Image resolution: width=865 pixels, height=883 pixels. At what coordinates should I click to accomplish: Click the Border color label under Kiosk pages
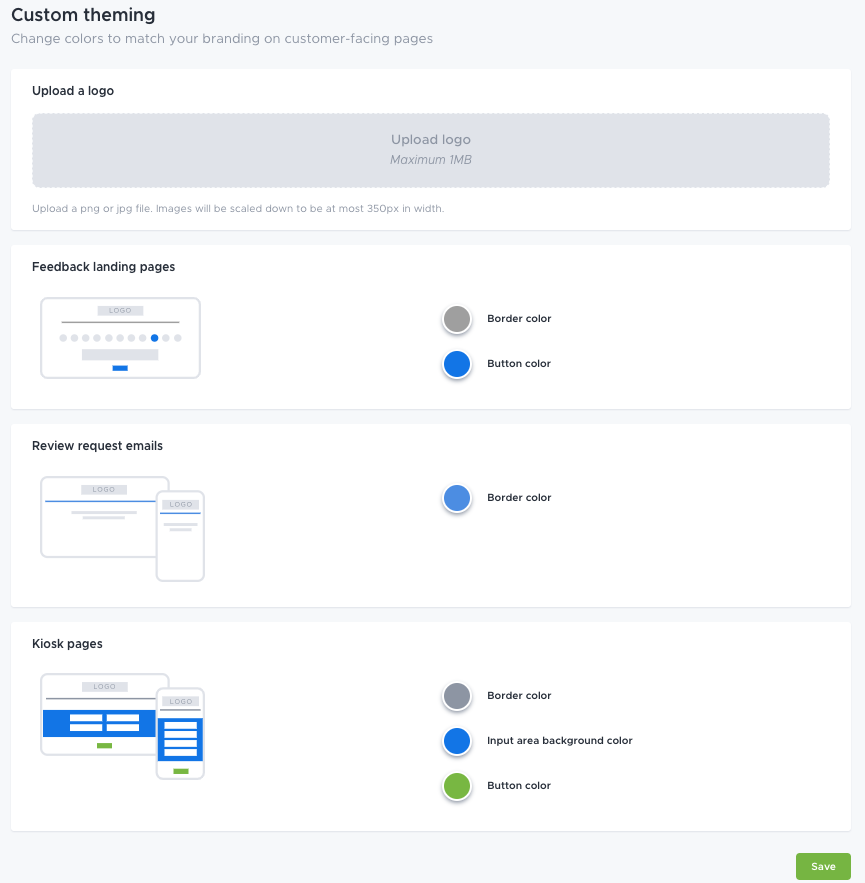coord(519,695)
